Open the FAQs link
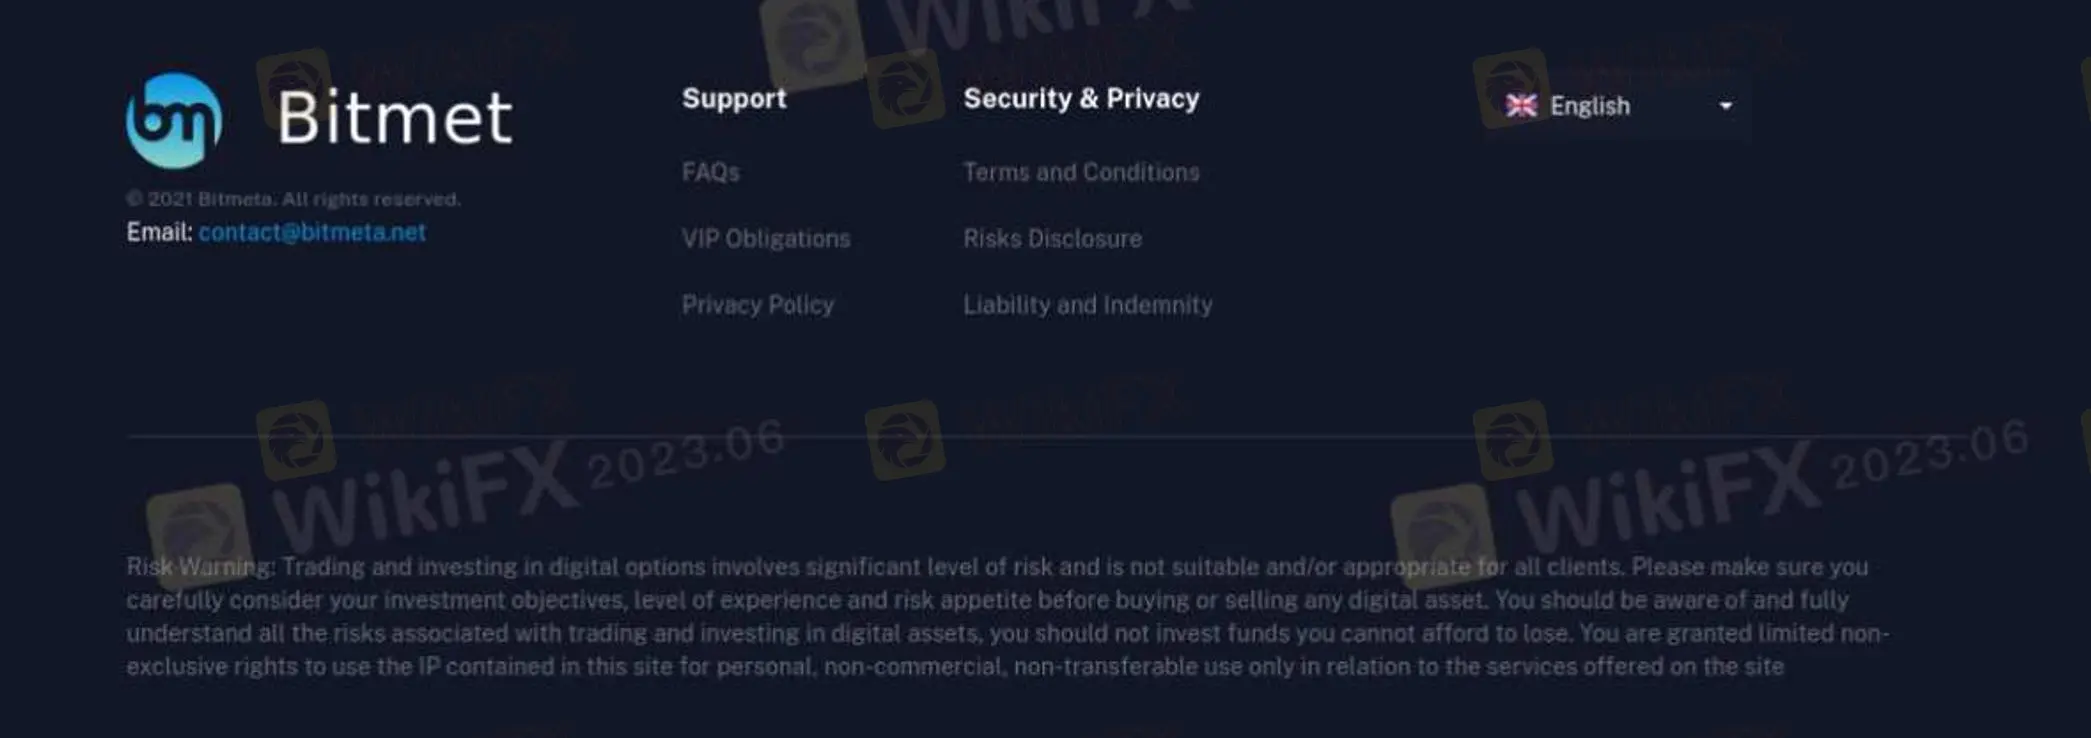 coord(710,172)
